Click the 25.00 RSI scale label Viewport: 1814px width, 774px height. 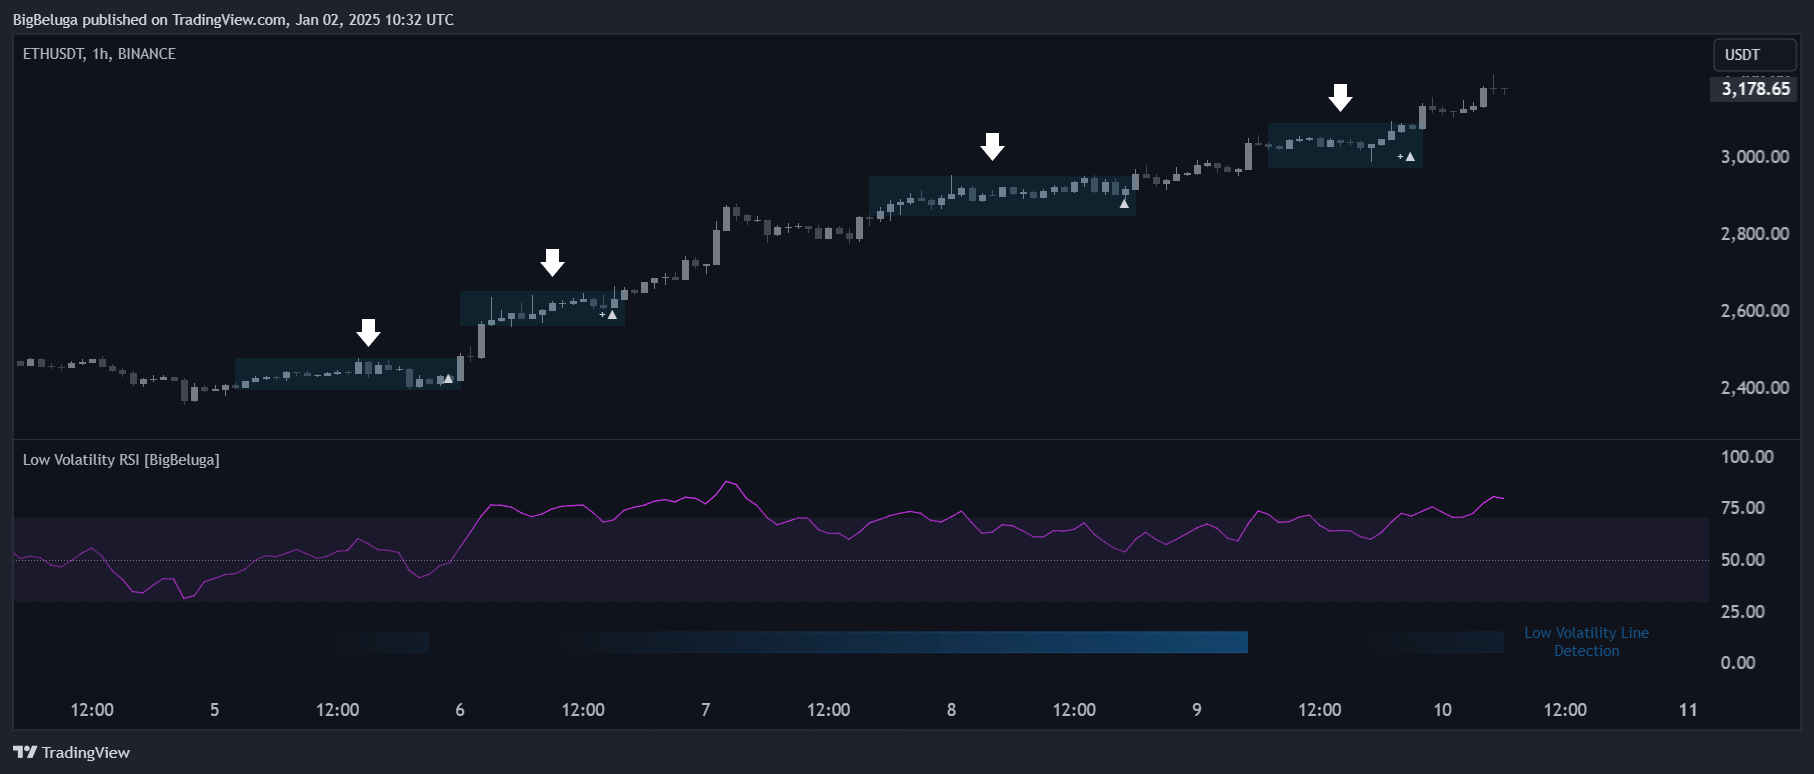pos(1742,612)
